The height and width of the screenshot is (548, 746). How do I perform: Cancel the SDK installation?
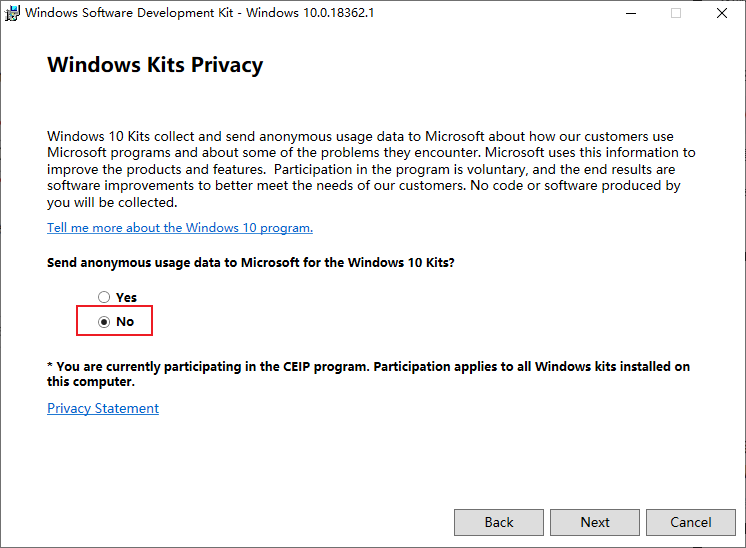(691, 522)
